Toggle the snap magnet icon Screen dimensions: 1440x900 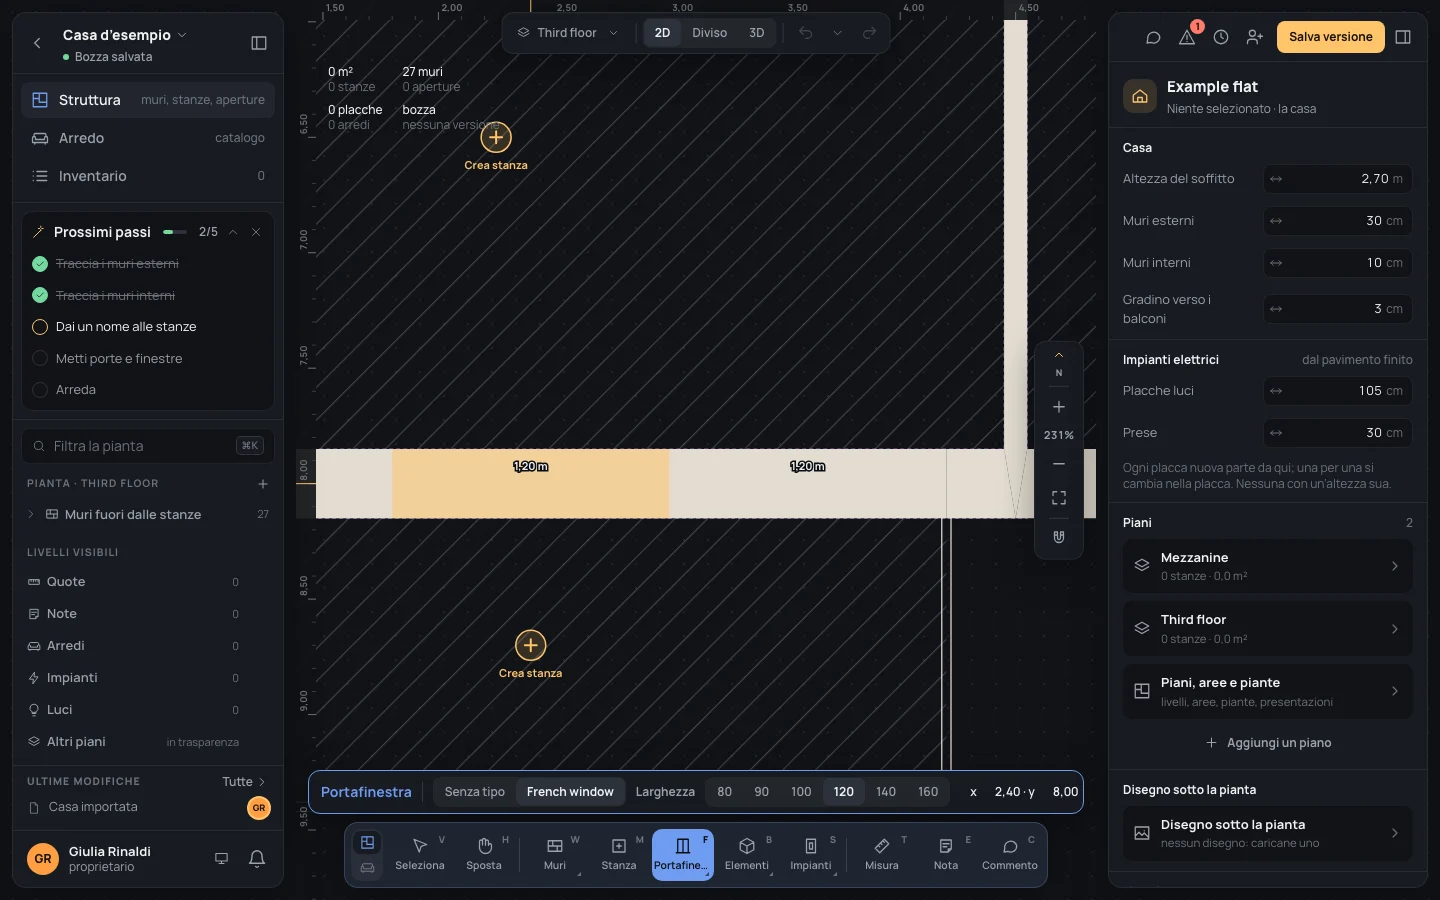pos(1059,537)
